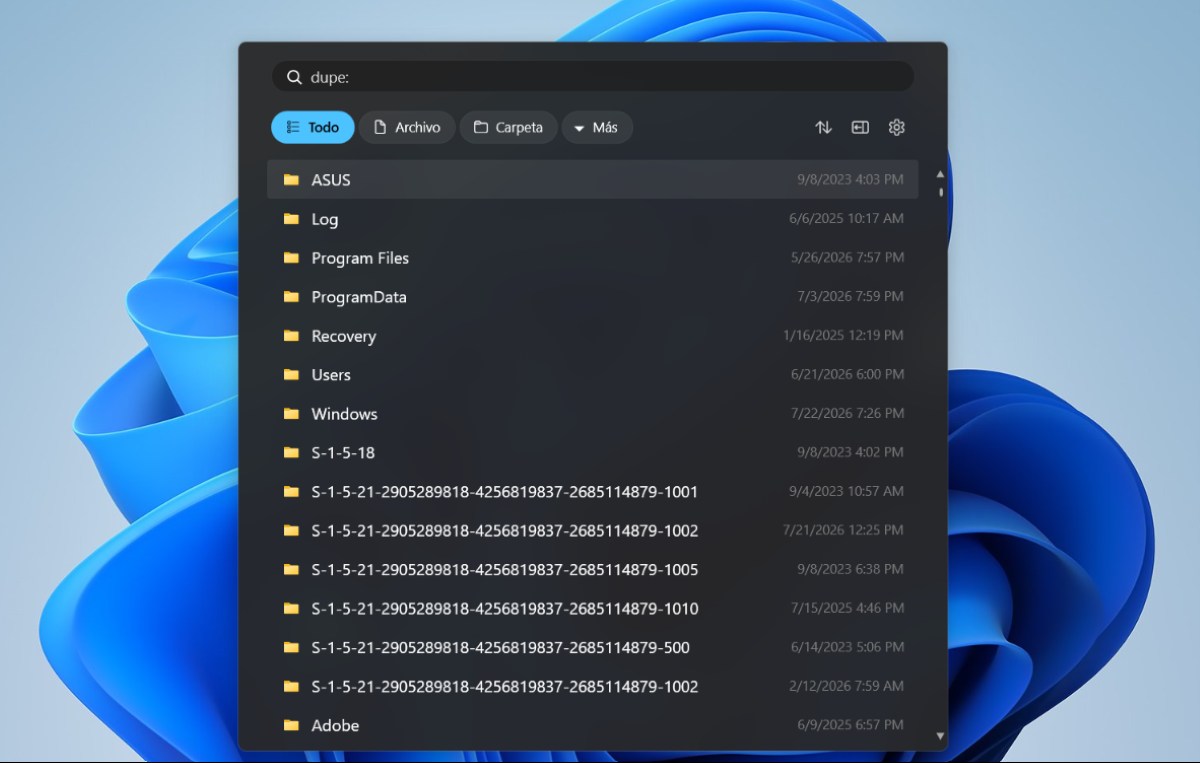Viewport: 1200px width, 763px height.
Task: Select the Recovery result name
Action: pyautogui.click(x=344, y=336)
